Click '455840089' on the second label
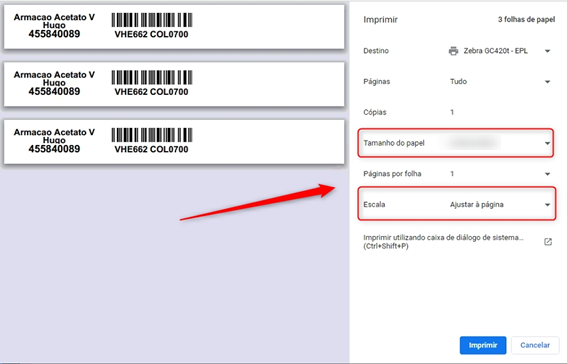 point(54,91)
